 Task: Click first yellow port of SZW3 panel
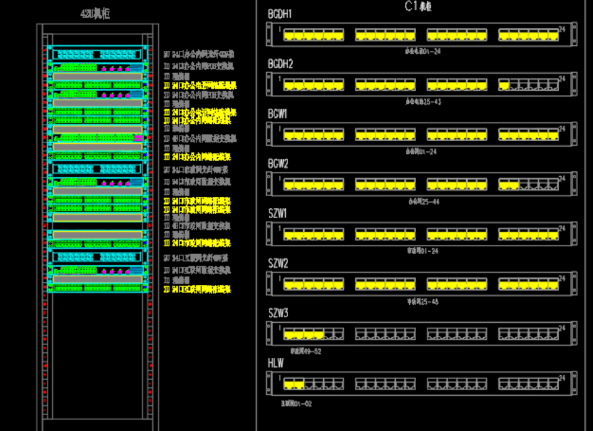(289, 335)
